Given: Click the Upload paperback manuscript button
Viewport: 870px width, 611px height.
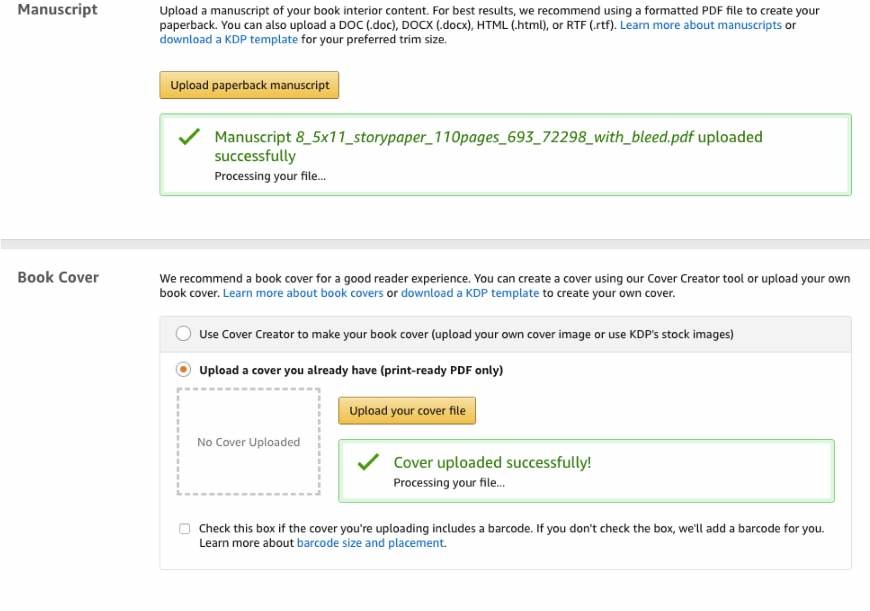Looking at the screenshot, I should (249, 85).
